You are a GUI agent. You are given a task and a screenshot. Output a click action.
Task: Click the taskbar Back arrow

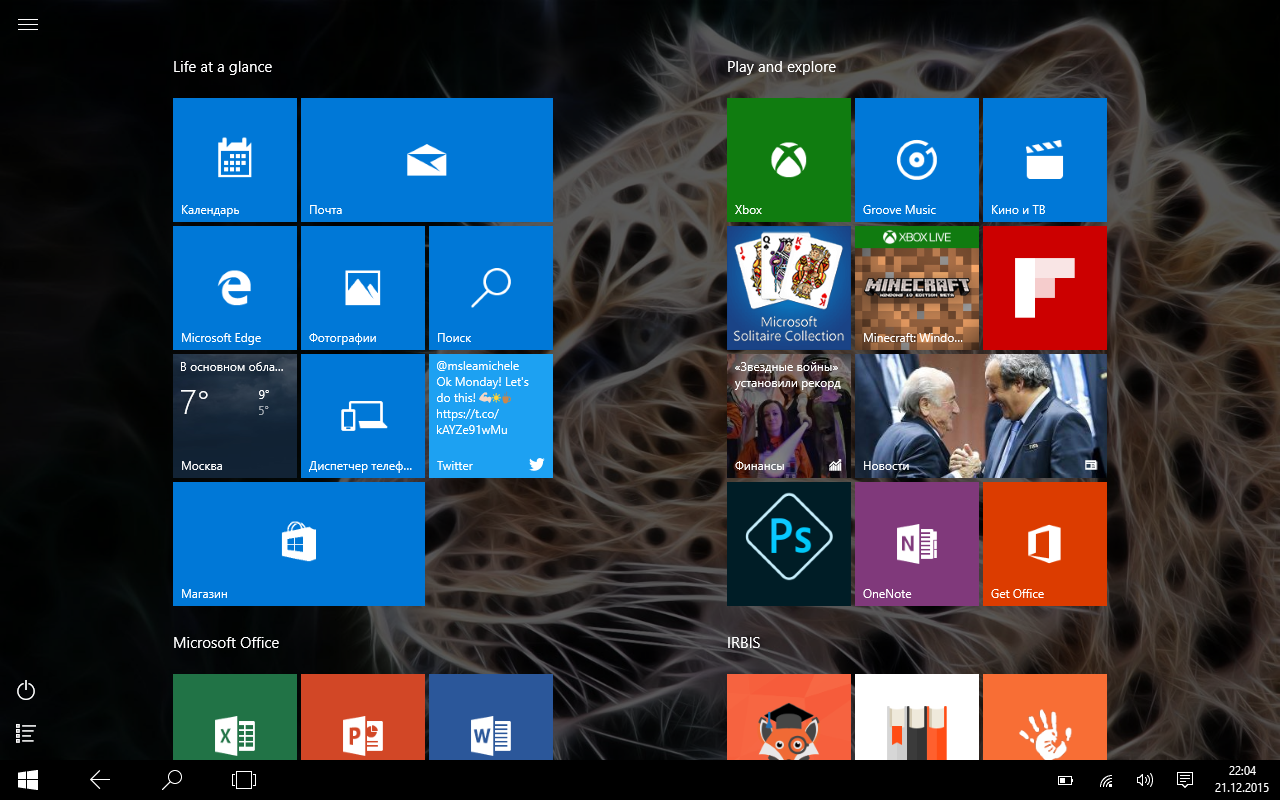(100, 780)
